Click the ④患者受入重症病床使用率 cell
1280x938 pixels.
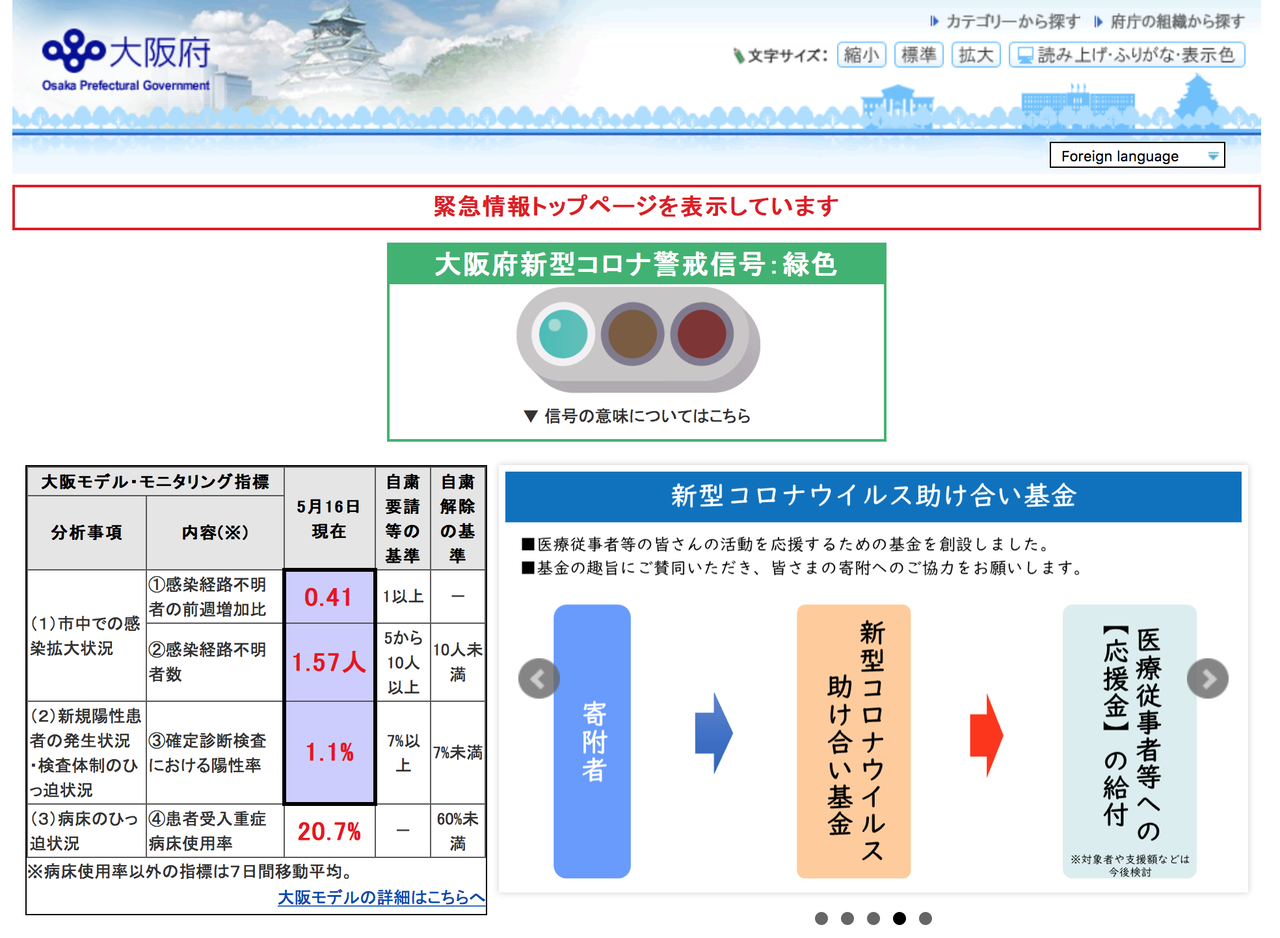[x=215, y=831]
